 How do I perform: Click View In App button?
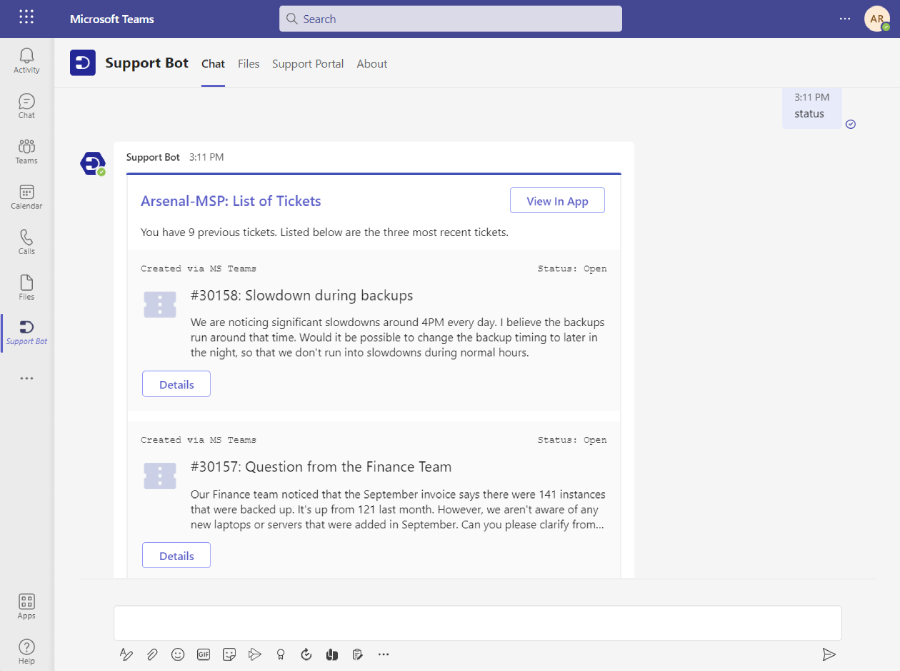557,200
